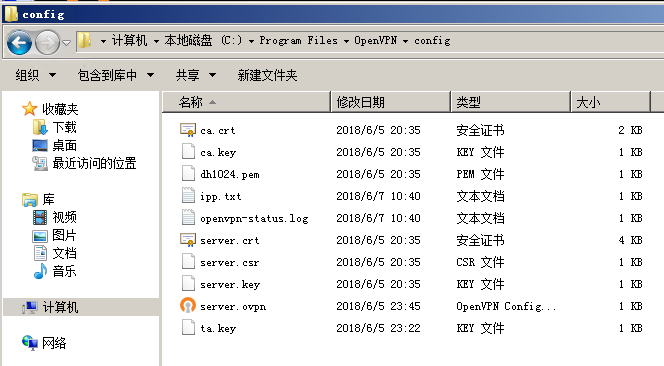This screenshot has width=664, height=366.
Task: Click the 桌面 desktop icon in sidebar
Action: pos(40,146)
